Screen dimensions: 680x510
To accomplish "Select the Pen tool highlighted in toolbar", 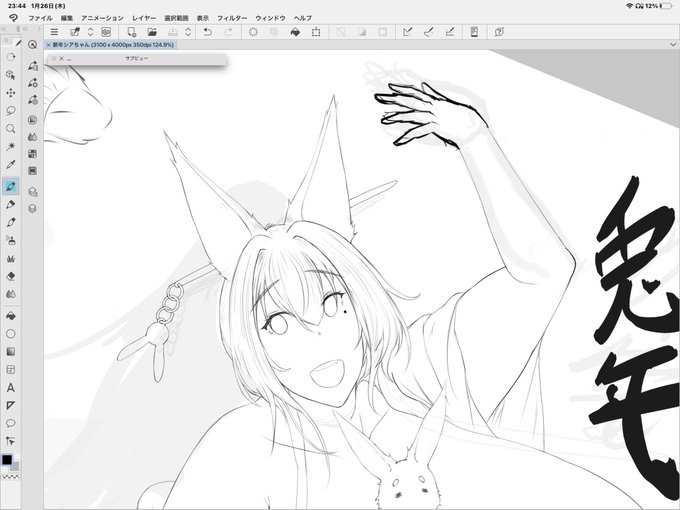I will [x=11, y=186].
